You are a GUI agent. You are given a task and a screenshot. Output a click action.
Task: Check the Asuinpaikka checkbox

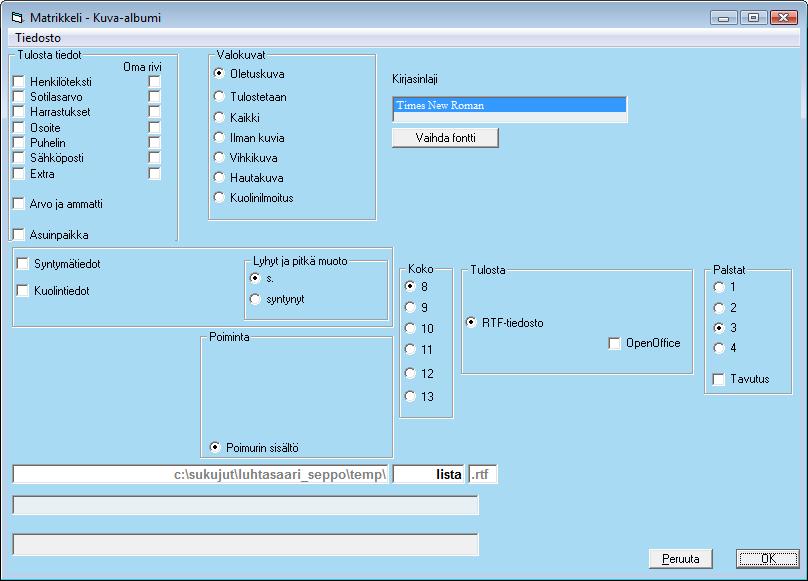(x=19, y=235)
